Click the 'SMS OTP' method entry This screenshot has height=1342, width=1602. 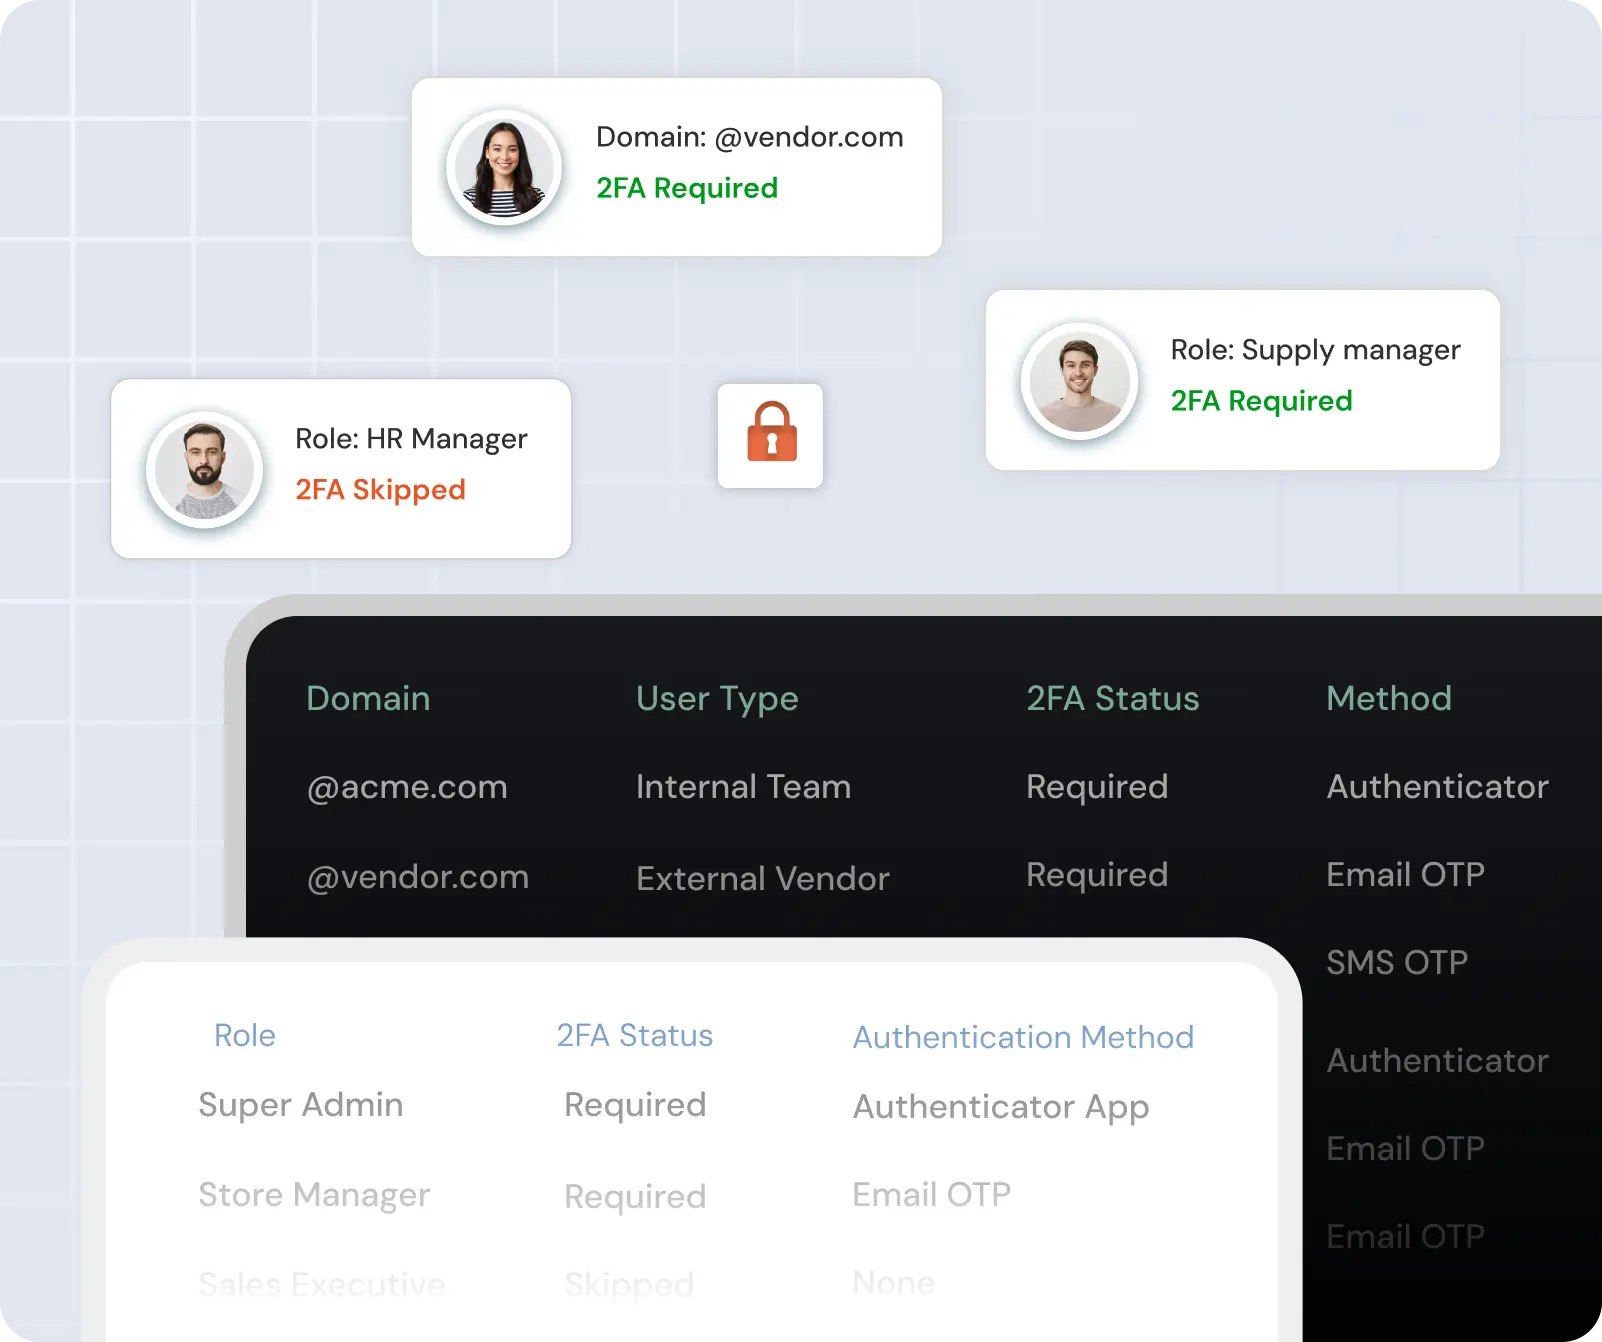[x=1397, y=963]
